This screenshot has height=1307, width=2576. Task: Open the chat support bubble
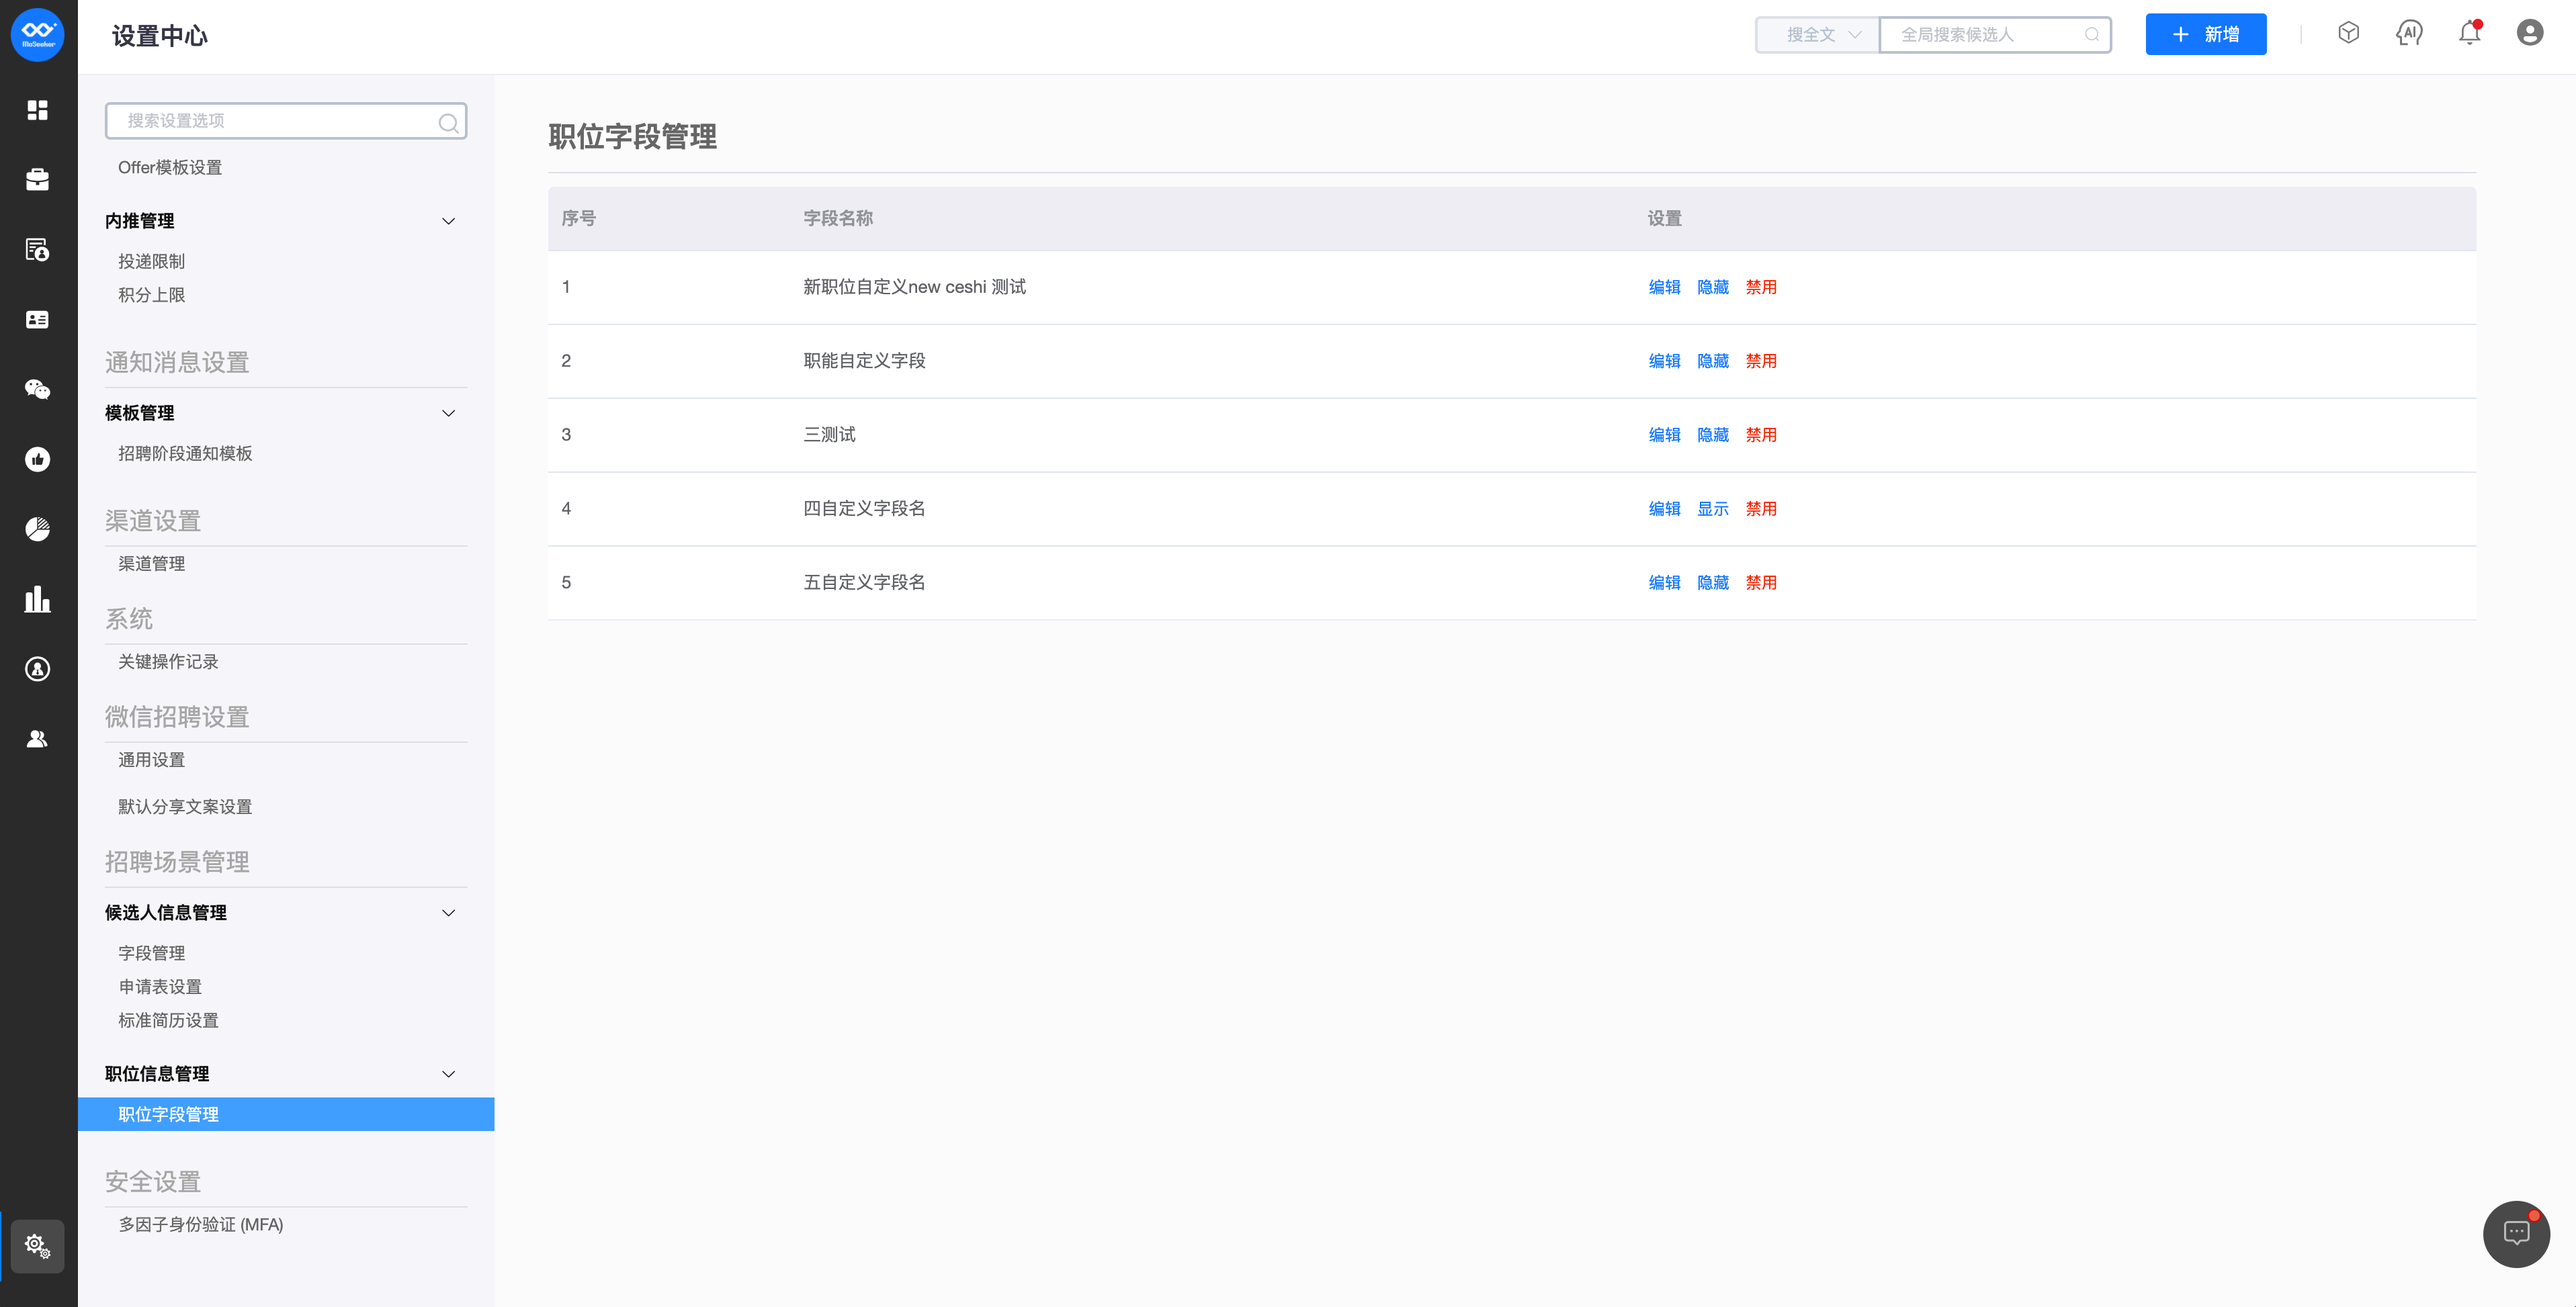pyautogui.click(x=2516, y=1234)
